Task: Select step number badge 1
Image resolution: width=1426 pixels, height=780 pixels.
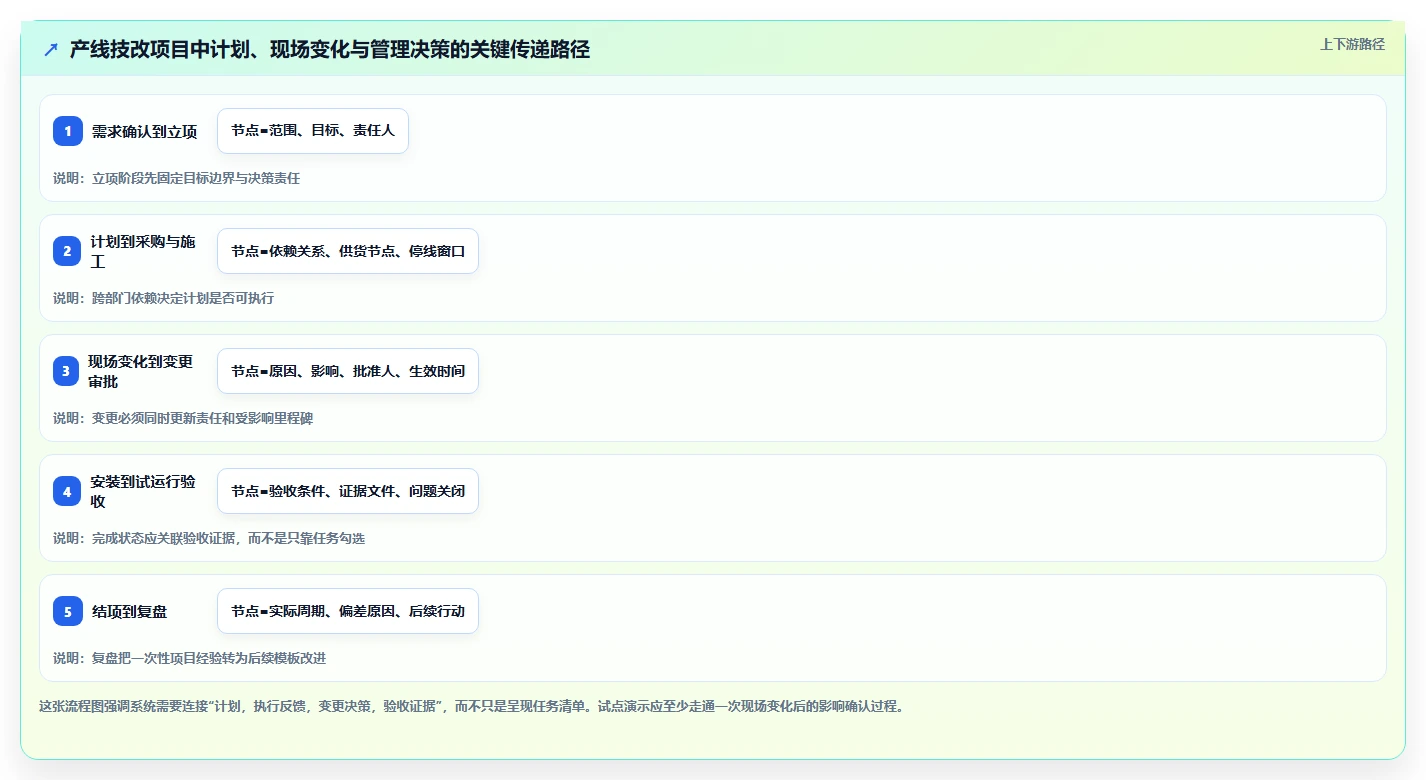Action: pyautogui.click(x=68, y=131)
